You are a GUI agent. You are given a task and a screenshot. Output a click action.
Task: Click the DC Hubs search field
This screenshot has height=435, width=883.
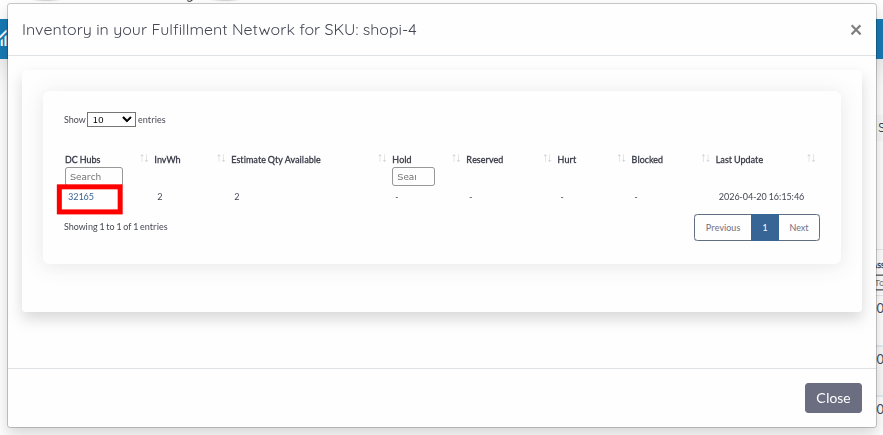(x=93, y=176)
